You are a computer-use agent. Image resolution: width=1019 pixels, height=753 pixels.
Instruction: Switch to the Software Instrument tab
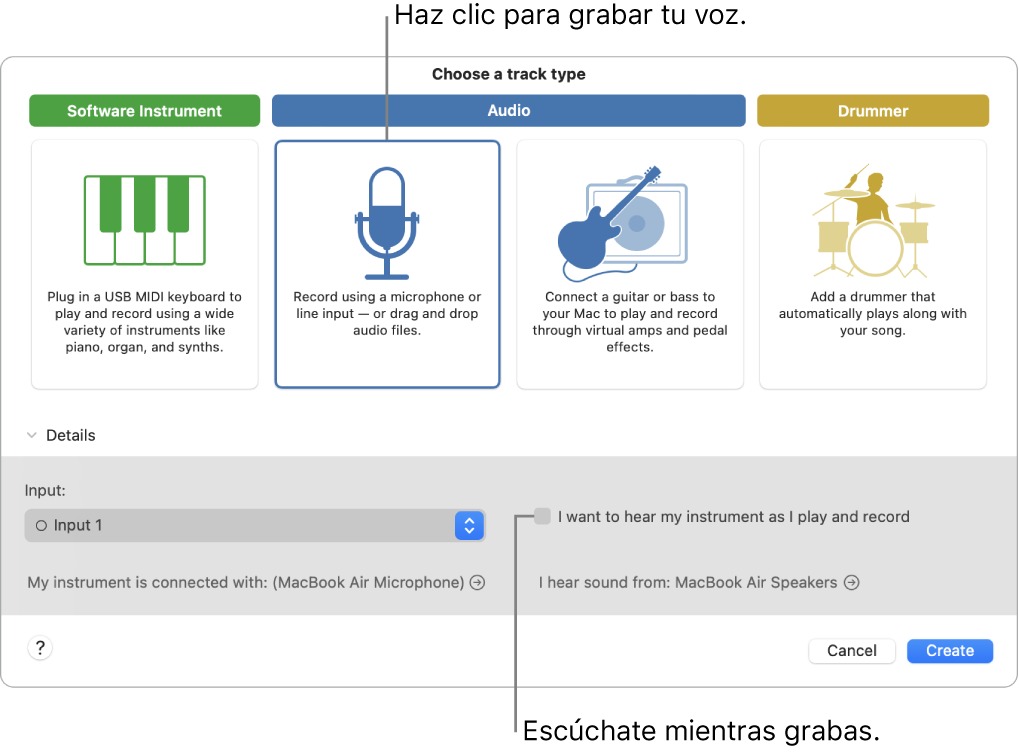point(144,110)
